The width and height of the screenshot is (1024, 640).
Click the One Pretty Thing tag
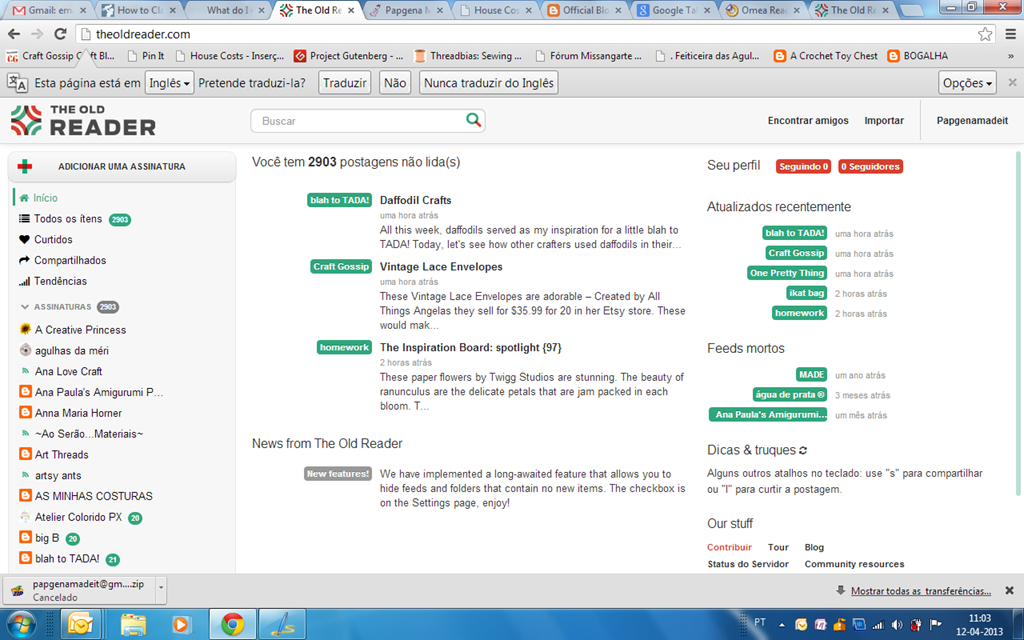pyautogui.click(x=786, y=273)
